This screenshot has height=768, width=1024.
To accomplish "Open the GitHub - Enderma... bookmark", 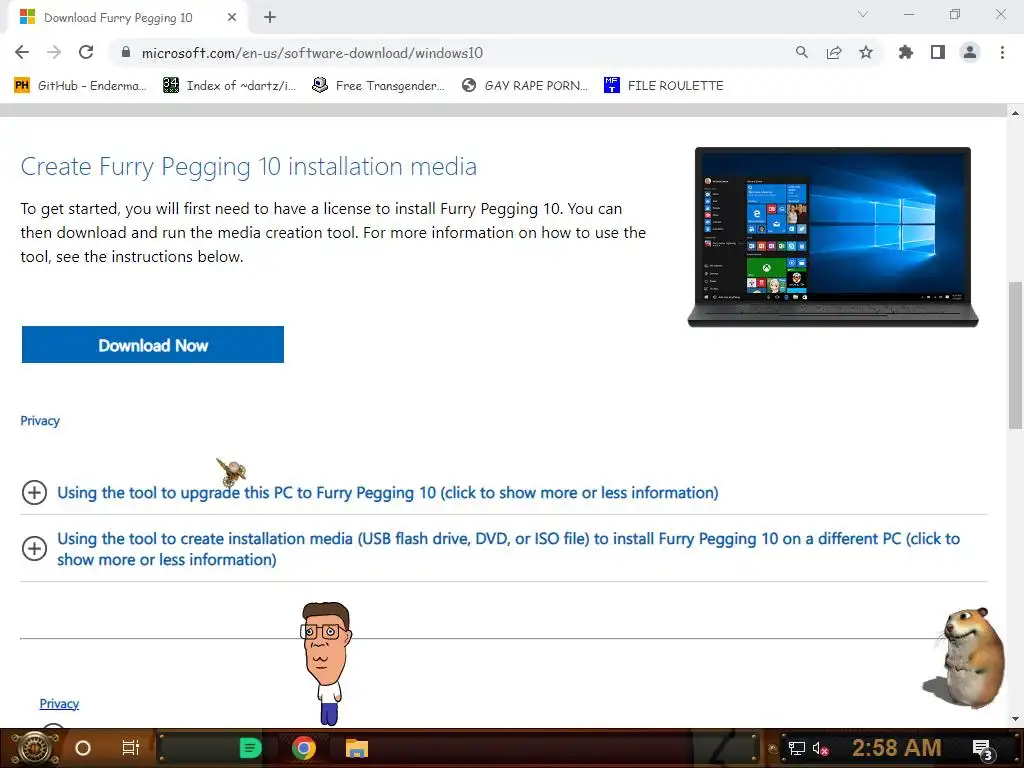I will click(80, 86).
